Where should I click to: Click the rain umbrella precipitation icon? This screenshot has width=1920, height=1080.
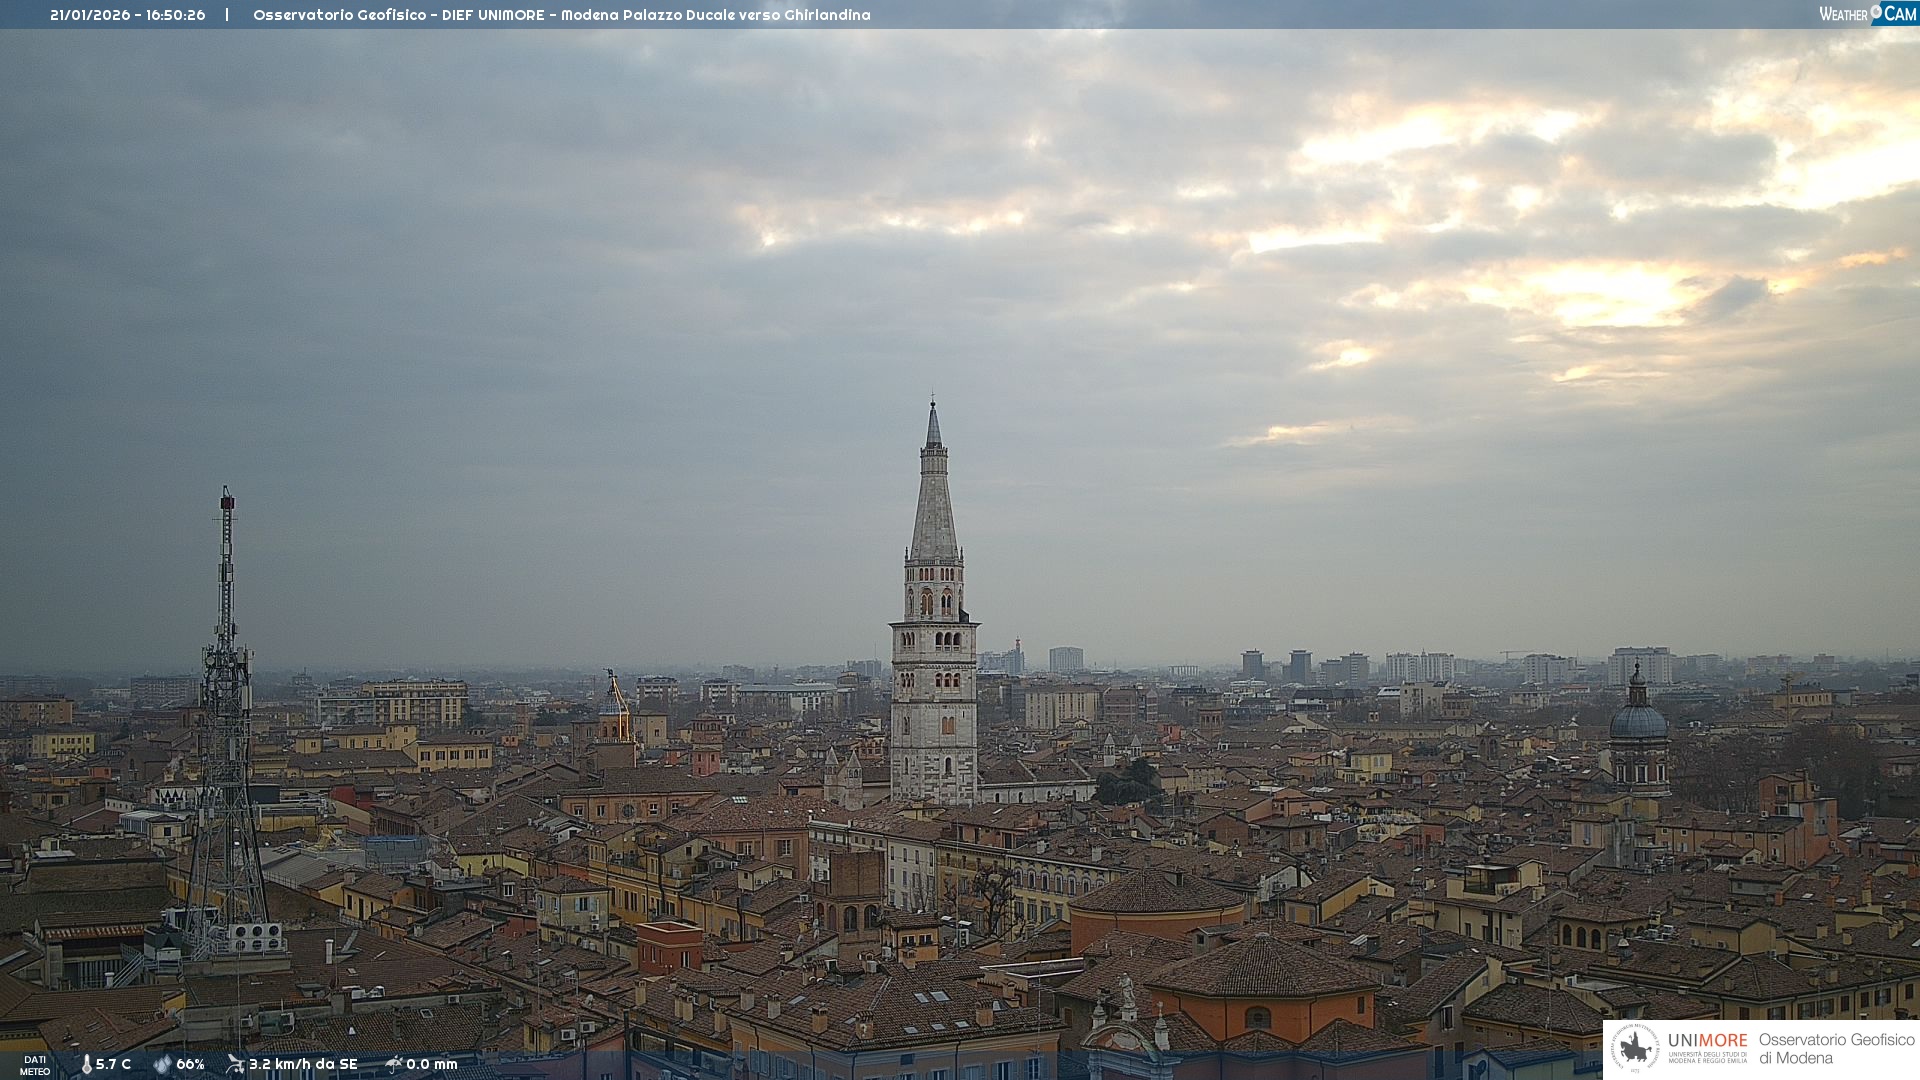pyautogui.click(x=394, y=1064)
